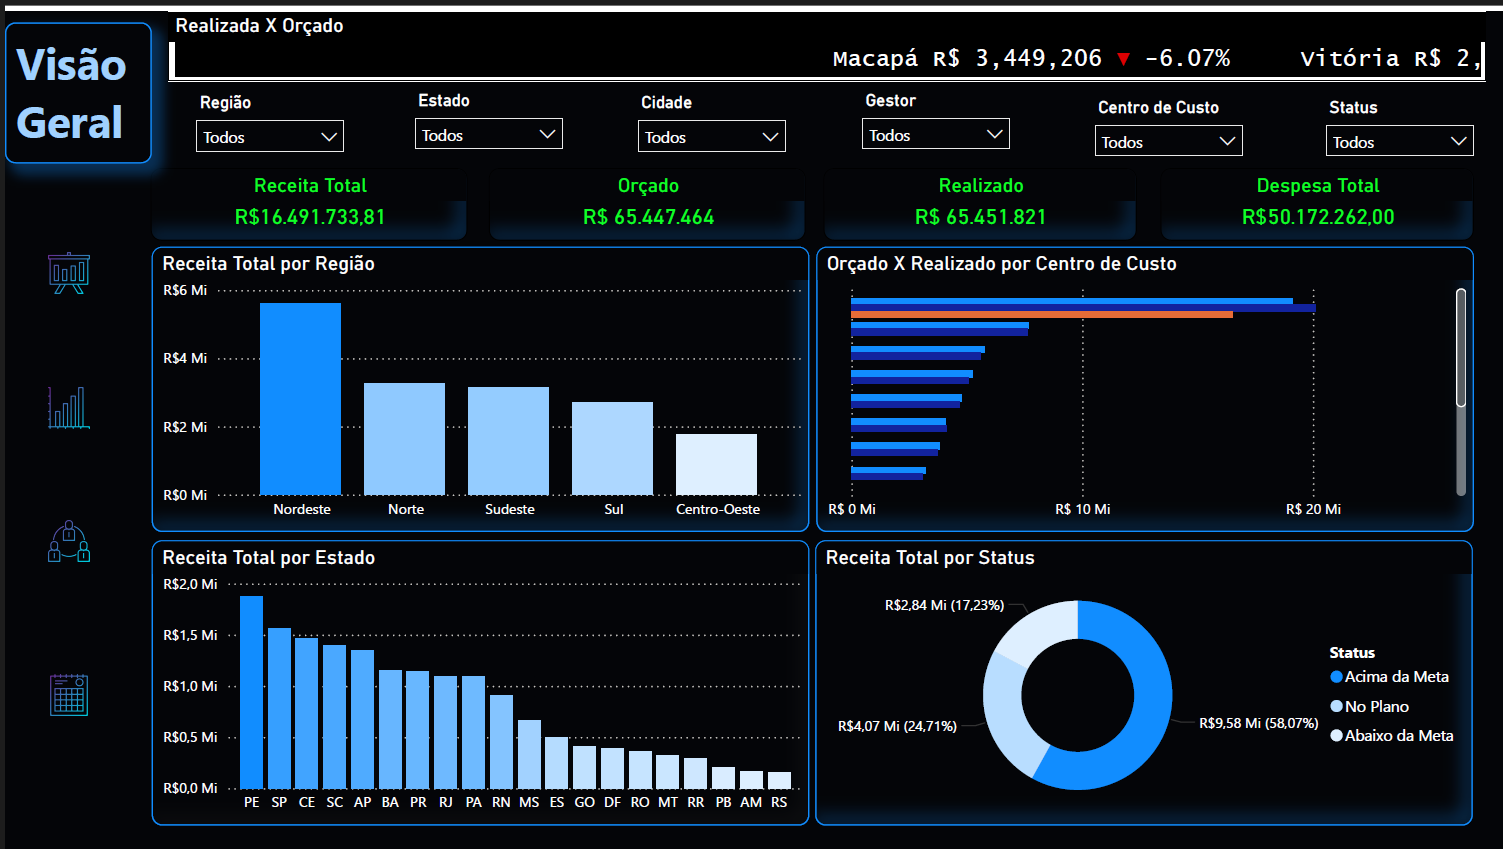Open the presentation chart page in the sidebar
The width and height of the screenshot is (1503, 849).
[x=68, y=272]
